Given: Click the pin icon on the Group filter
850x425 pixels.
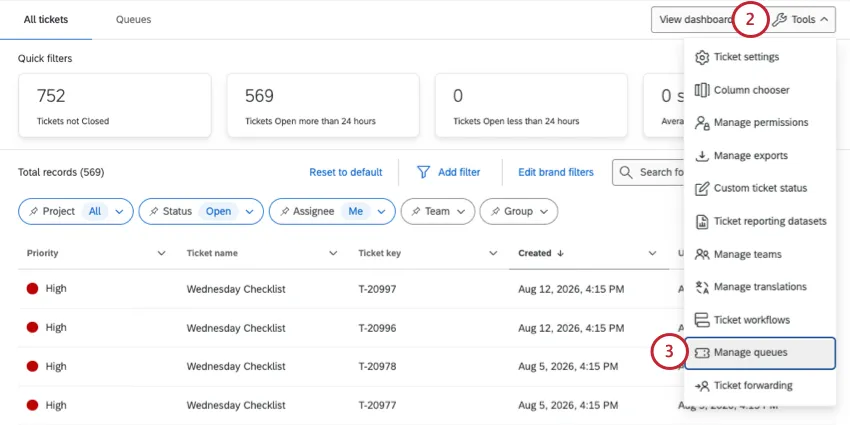Looking at the screenshot, I should [495, 211].
